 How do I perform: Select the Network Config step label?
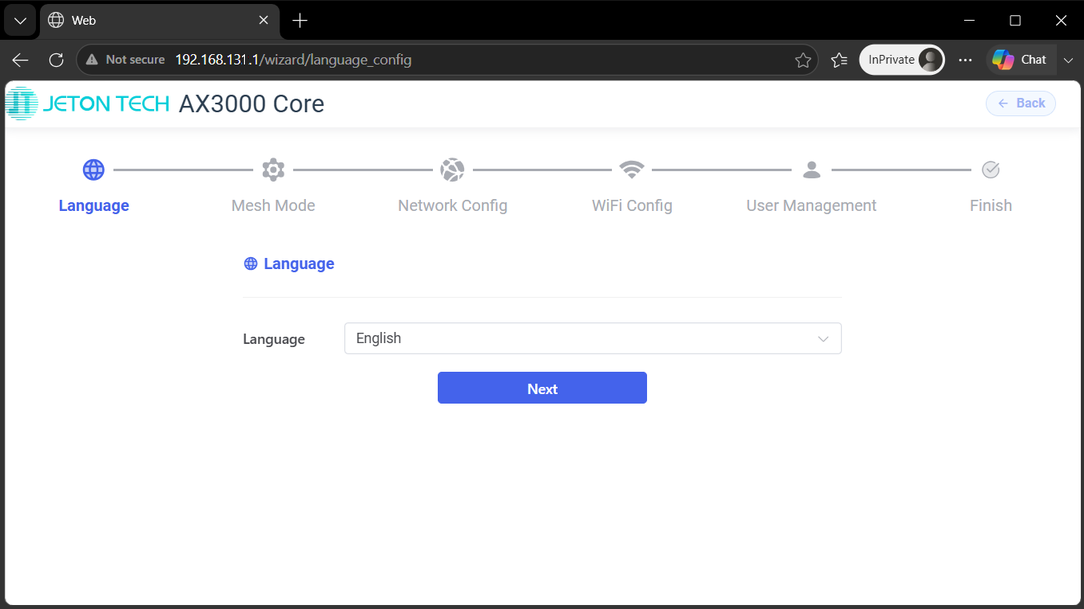click(x=452, y=205)
